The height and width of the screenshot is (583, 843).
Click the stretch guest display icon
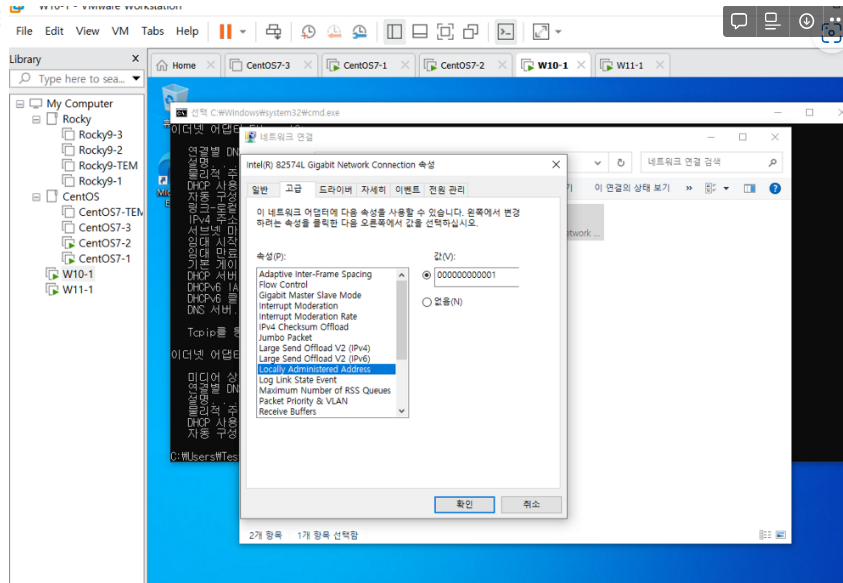(541, 32)
